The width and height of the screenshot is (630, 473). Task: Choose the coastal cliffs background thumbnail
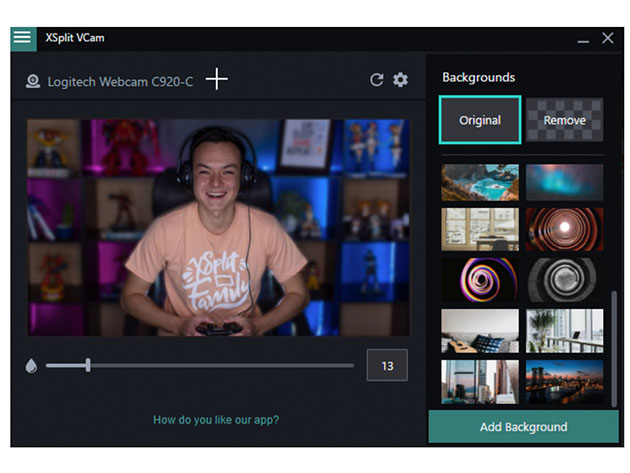pyautogui.click(x=480, y=182)
